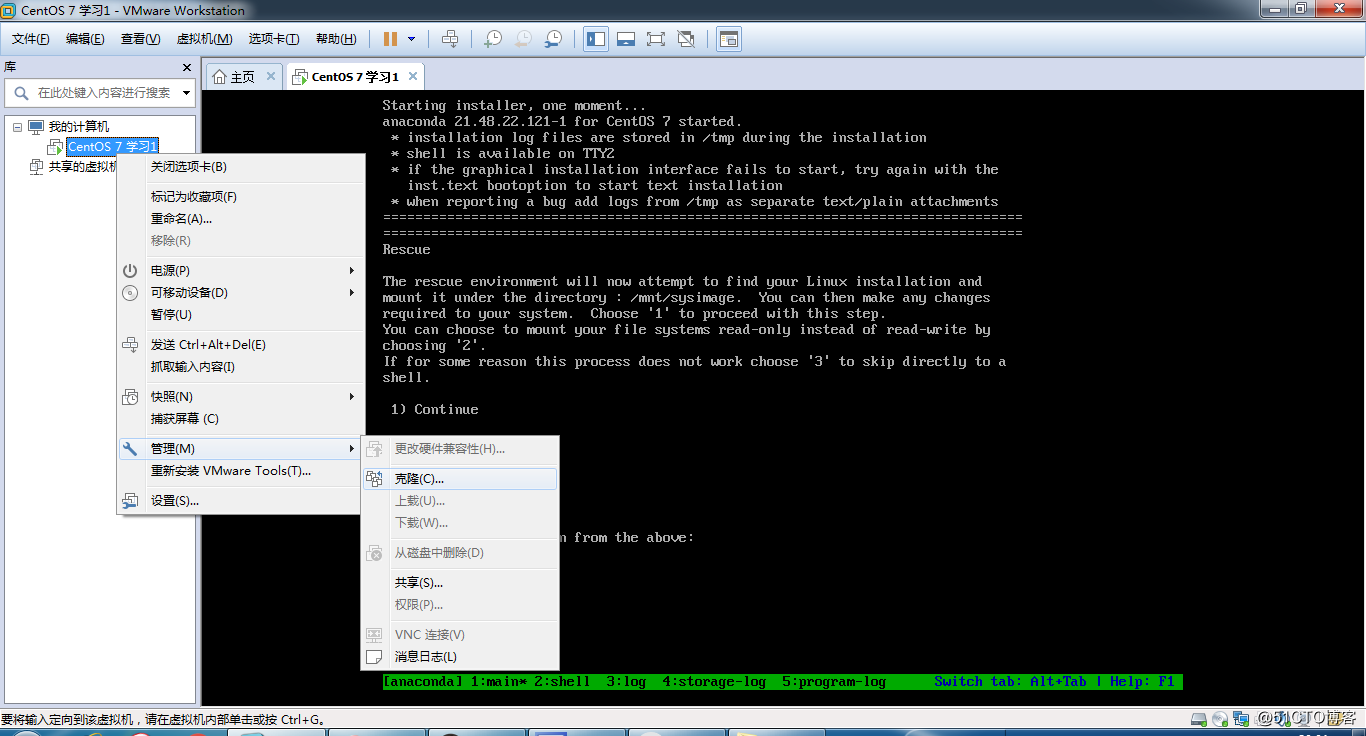
Task: Open the snapshot manager toolbar icon
Action: coord(553,39)
